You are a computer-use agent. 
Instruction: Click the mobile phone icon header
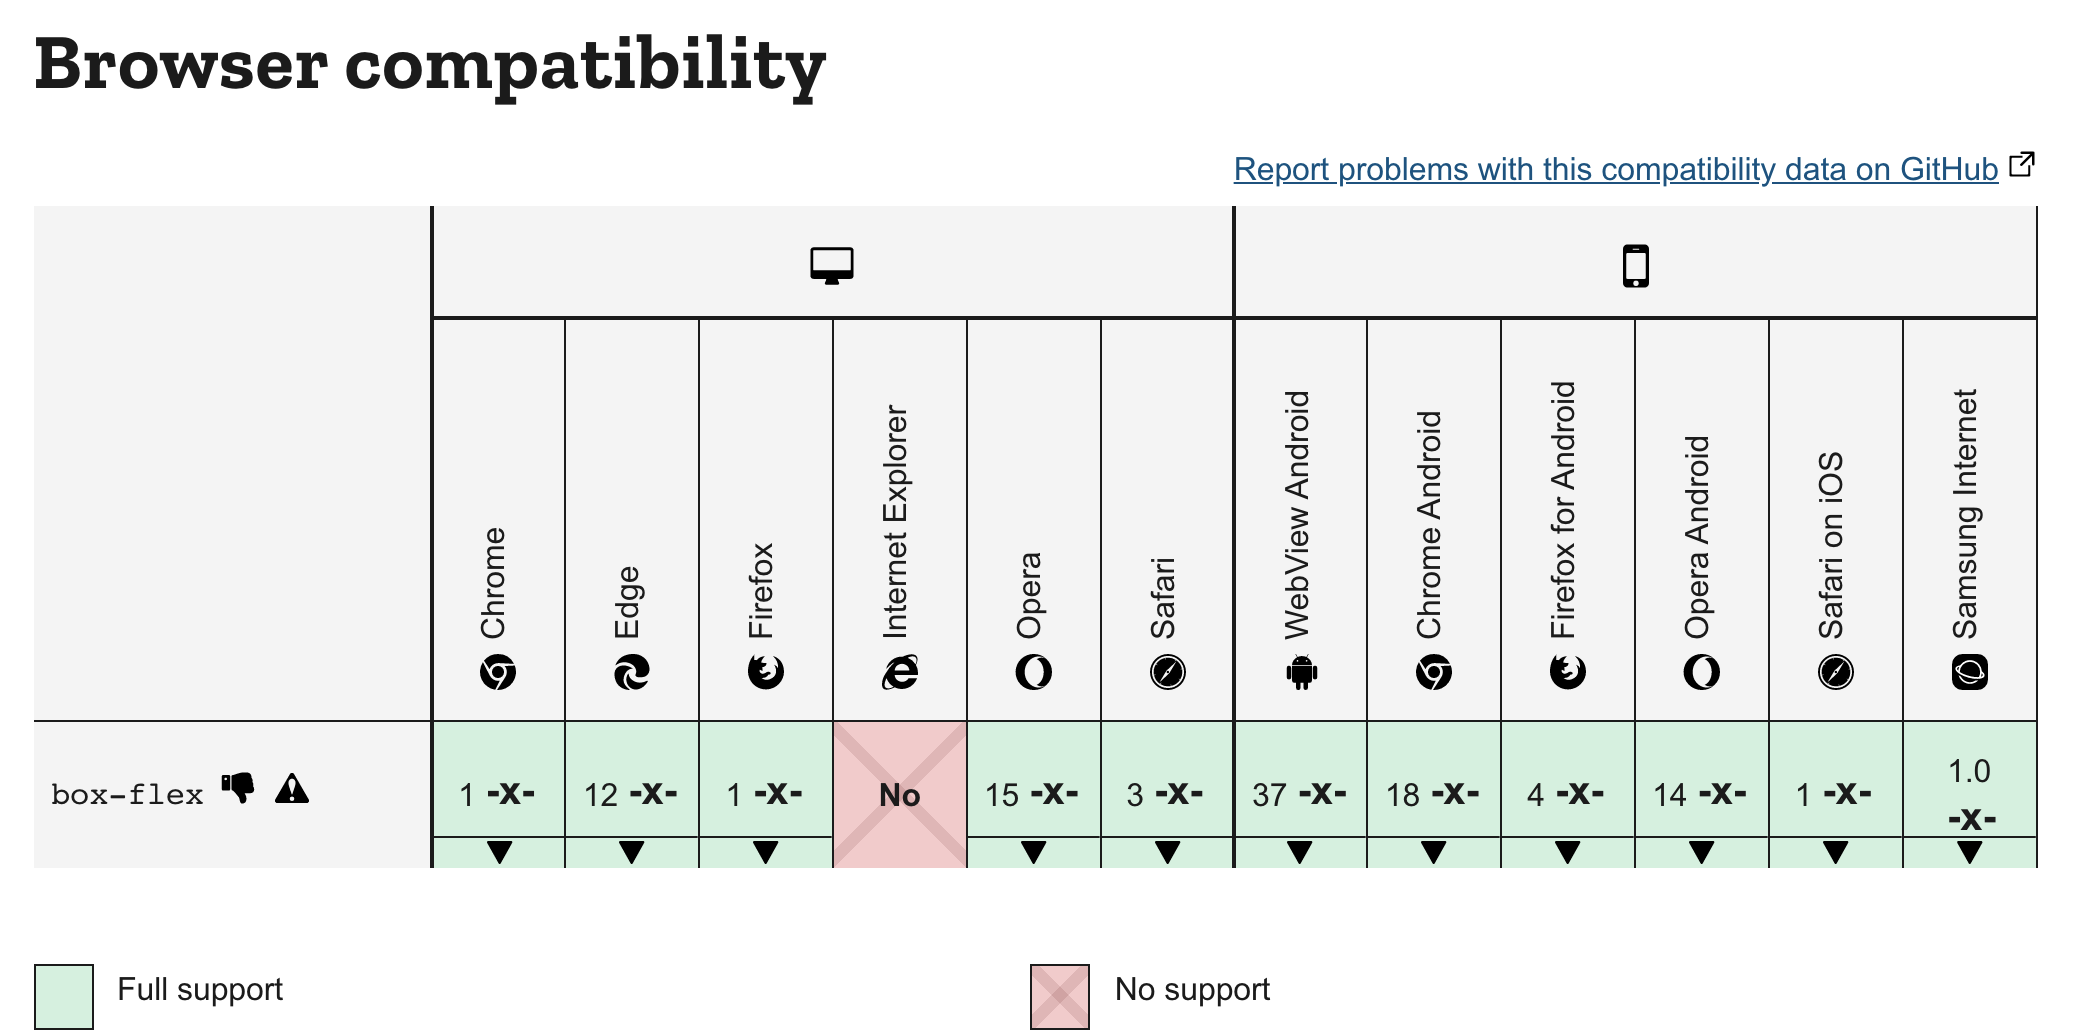[1636, 265]
